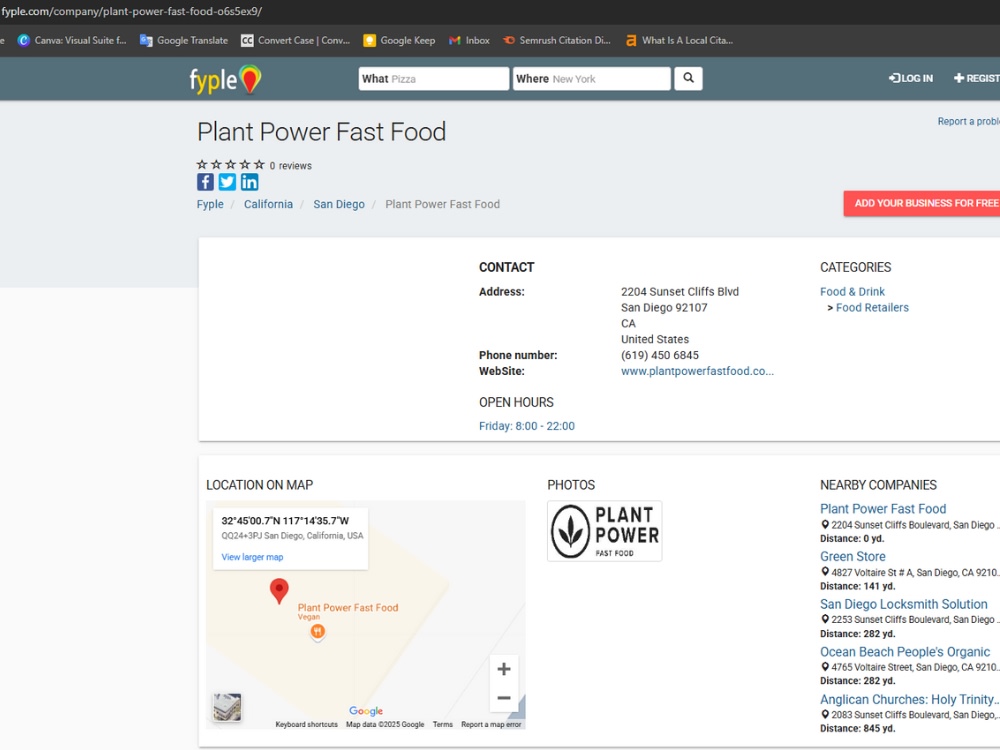Screen dimensions: 1000x750
Task: Click the address 2204 Sunset Cliffs Blvd
Action: click(x=680, y=291)
